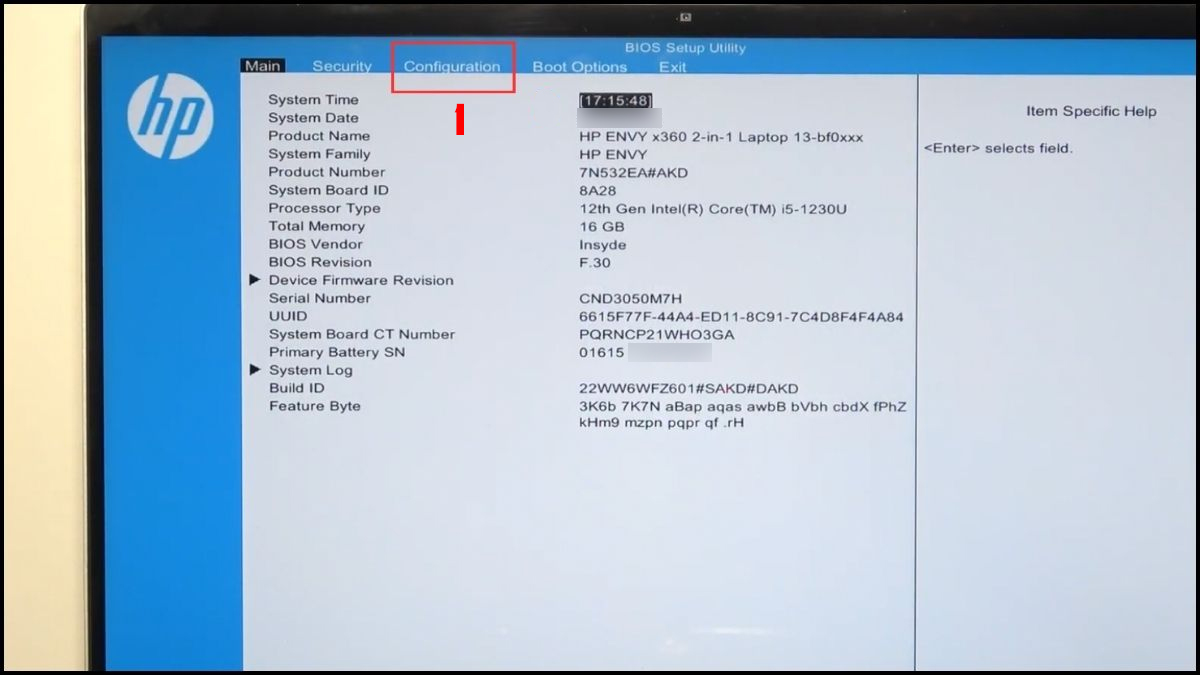Open the Security tab
This screenshot has width=1200, height=675.
tap(341, 66)
